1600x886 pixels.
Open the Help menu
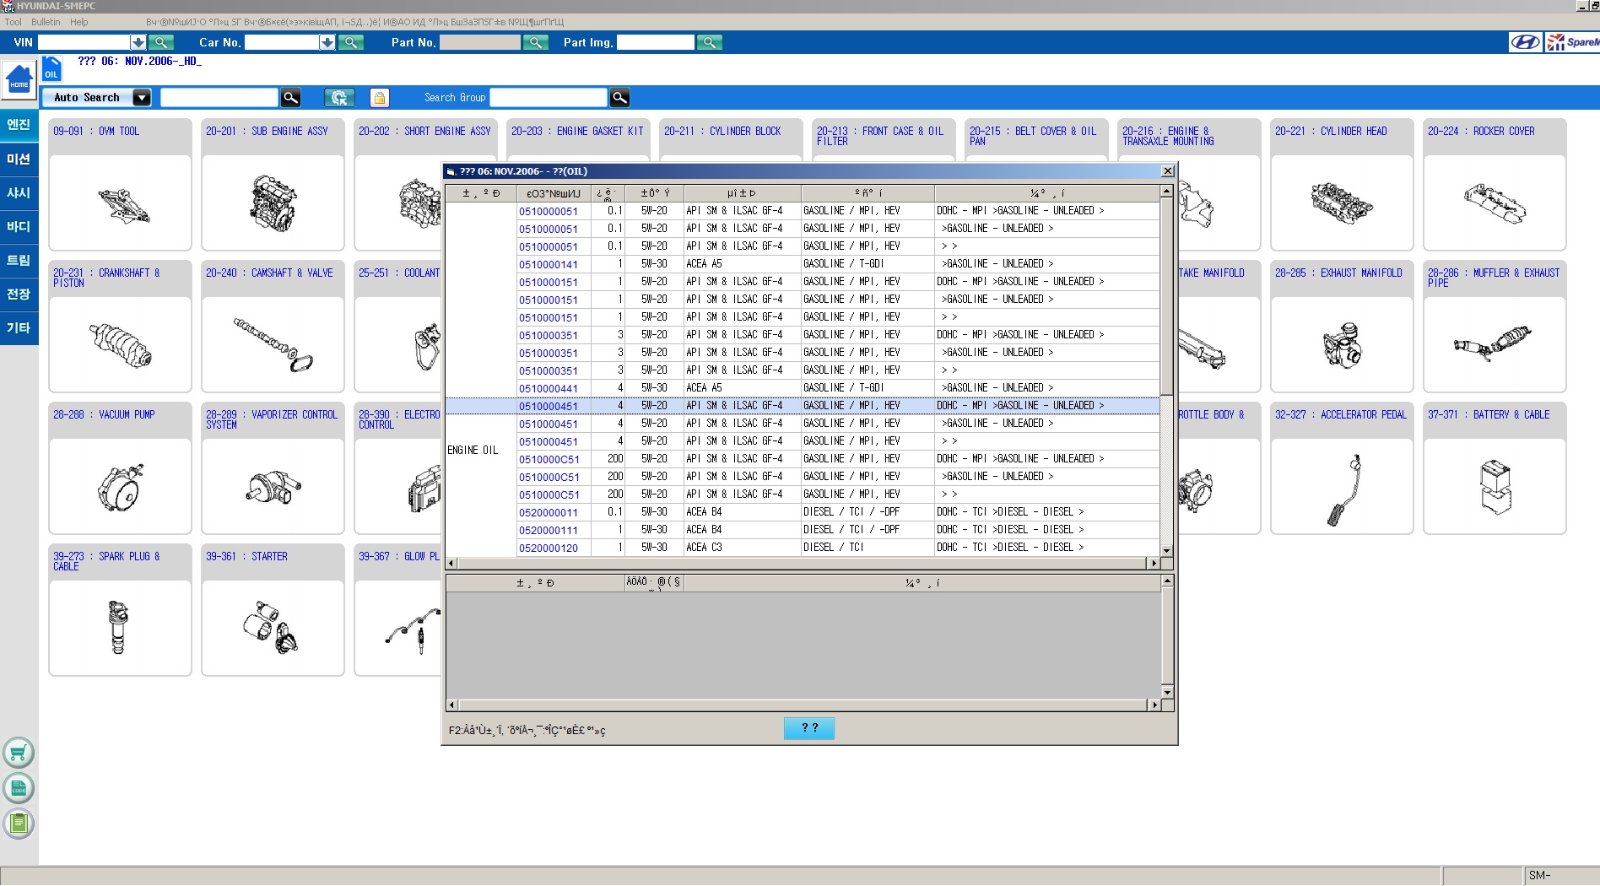pos(79,22)
